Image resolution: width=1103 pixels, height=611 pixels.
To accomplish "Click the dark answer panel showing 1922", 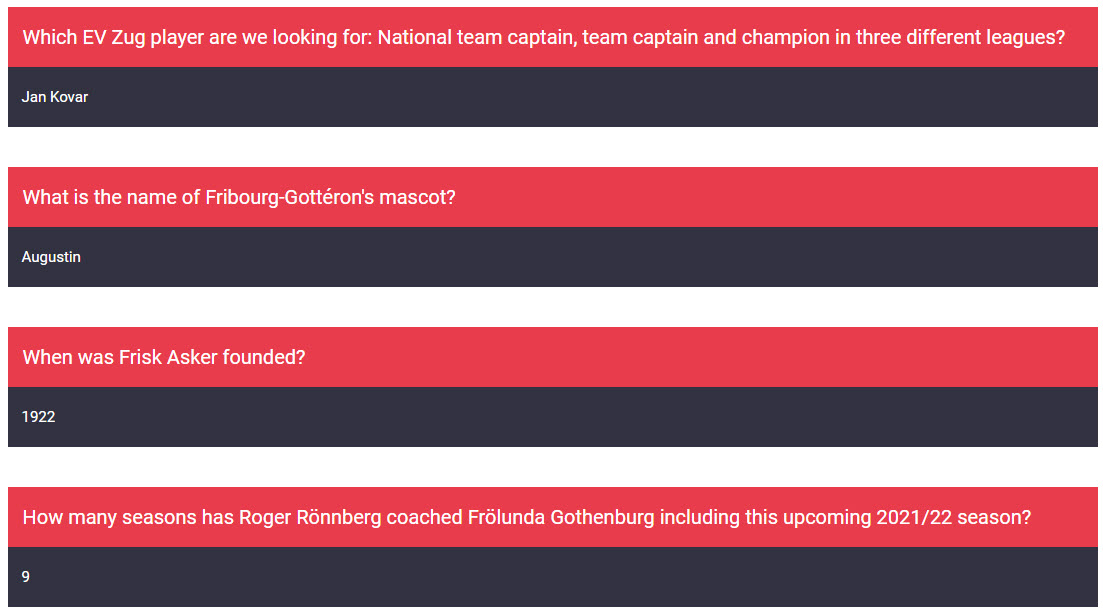I will (552, 417).
